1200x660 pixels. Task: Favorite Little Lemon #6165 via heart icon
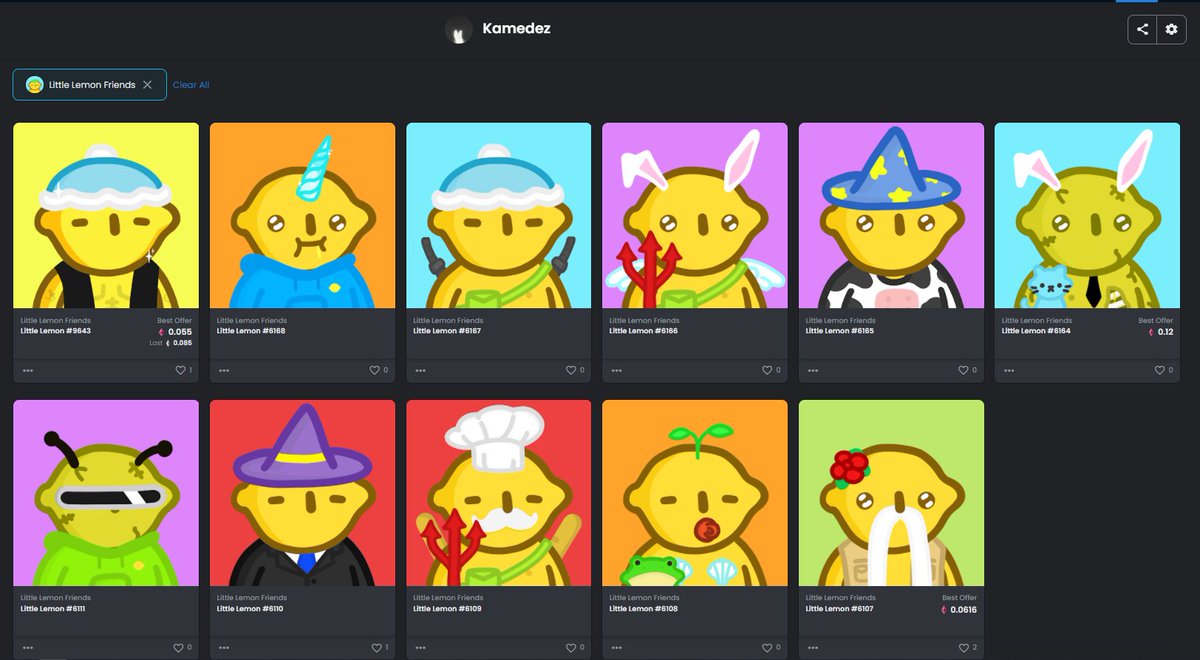[x=965, y=370]
